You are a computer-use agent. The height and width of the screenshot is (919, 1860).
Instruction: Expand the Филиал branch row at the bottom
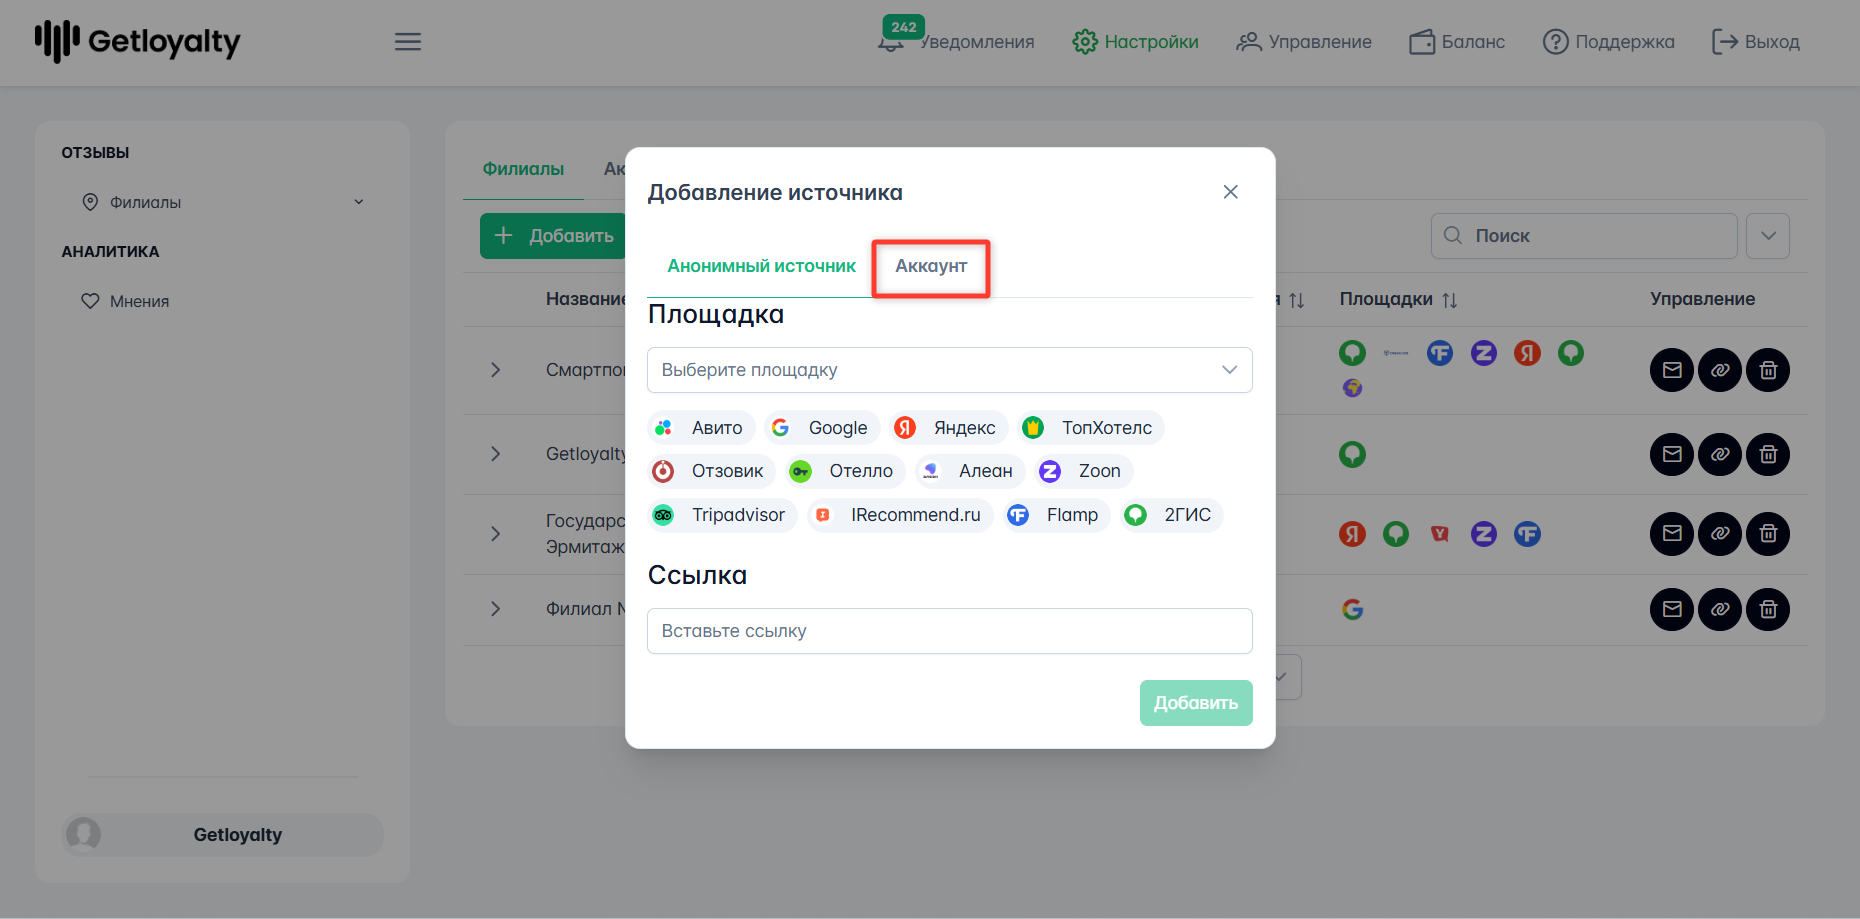495,609
